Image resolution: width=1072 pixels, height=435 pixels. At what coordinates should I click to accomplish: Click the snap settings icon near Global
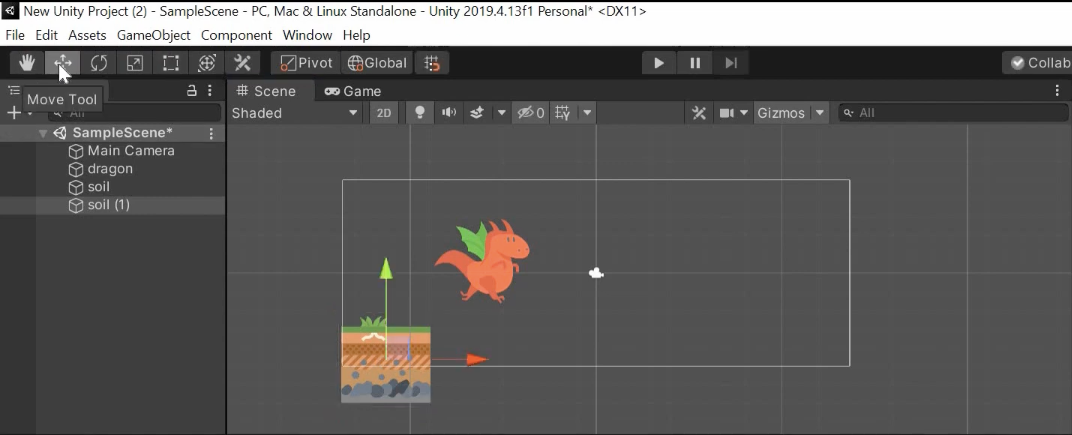pyautogui.click(x=432, y=63)
